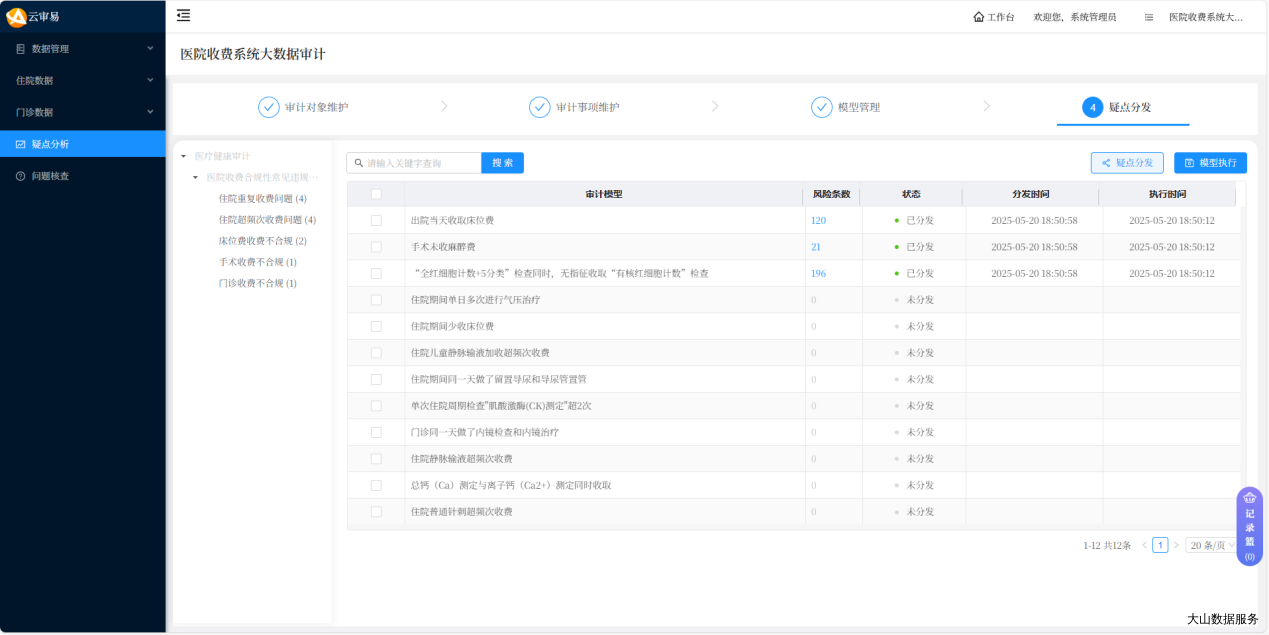Collapse the 医疗健康审计 tree node
Screen dimensions: 1269x635
click(183, 156)
